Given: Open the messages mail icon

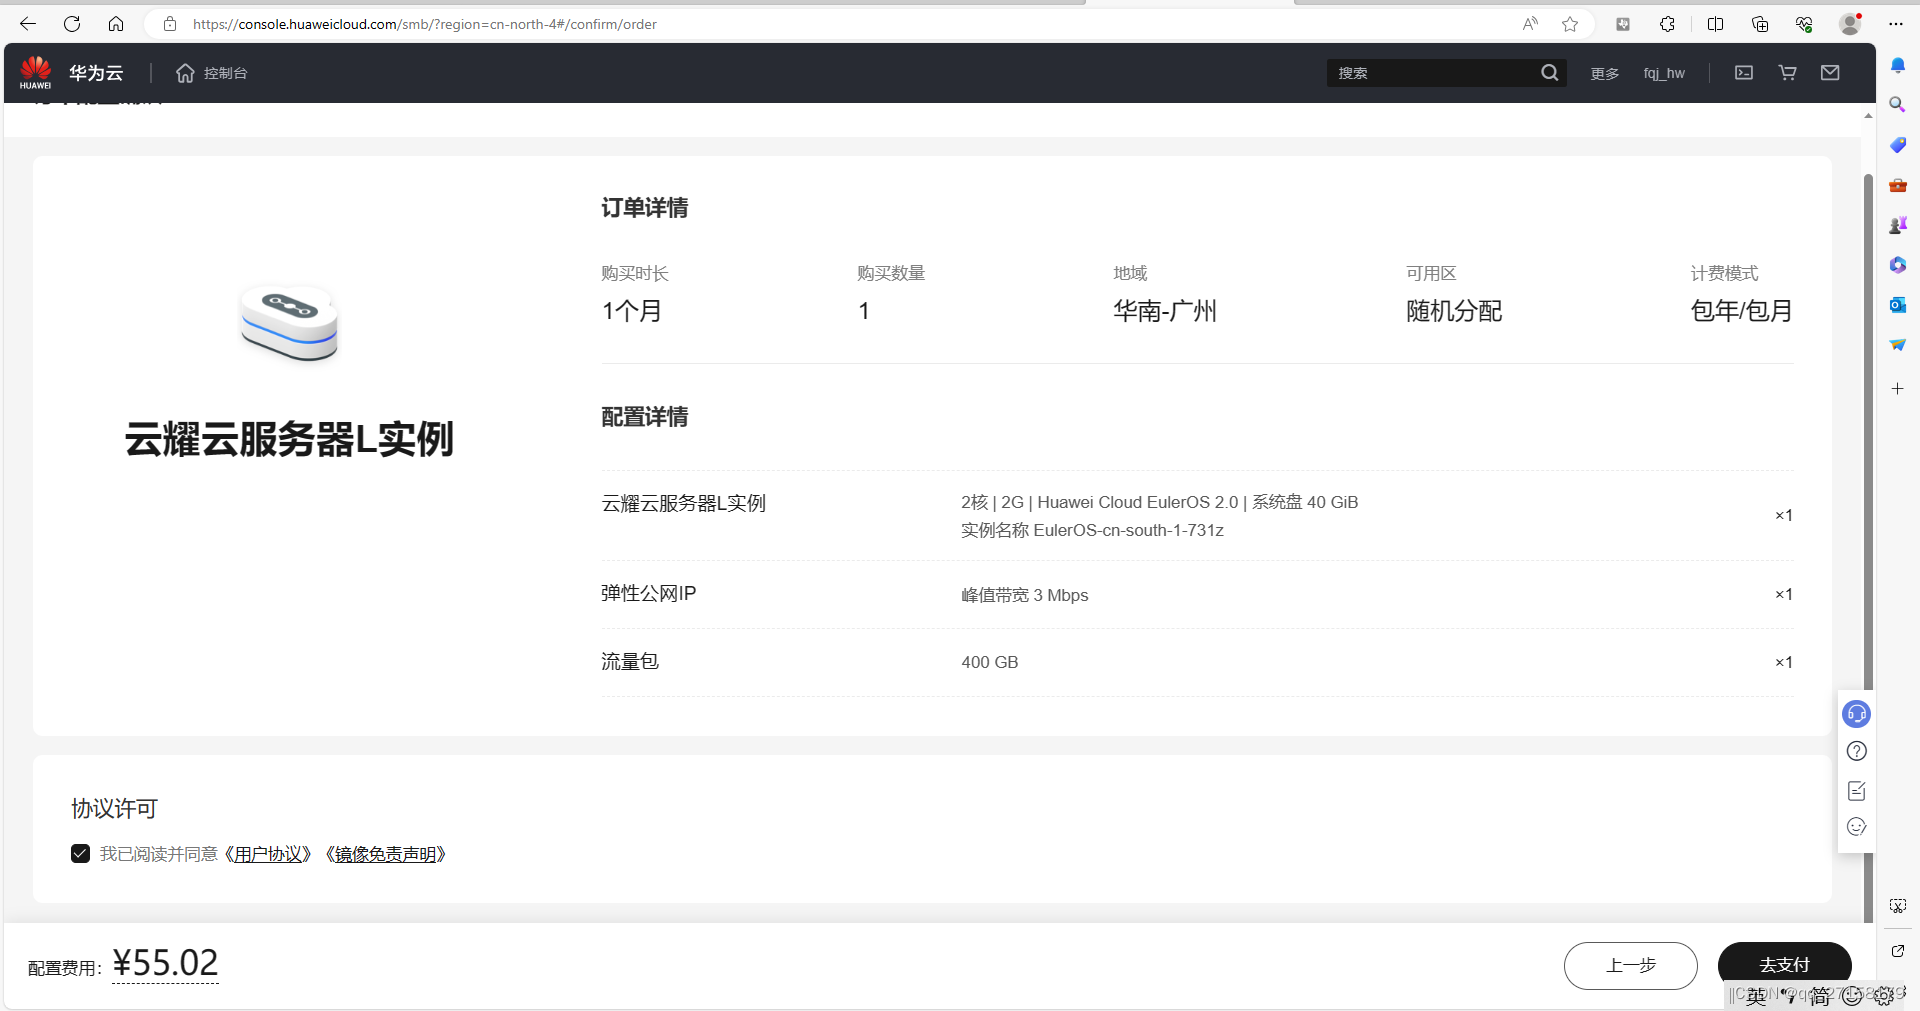Looking at the screenshot, I should coord(1830,73).
